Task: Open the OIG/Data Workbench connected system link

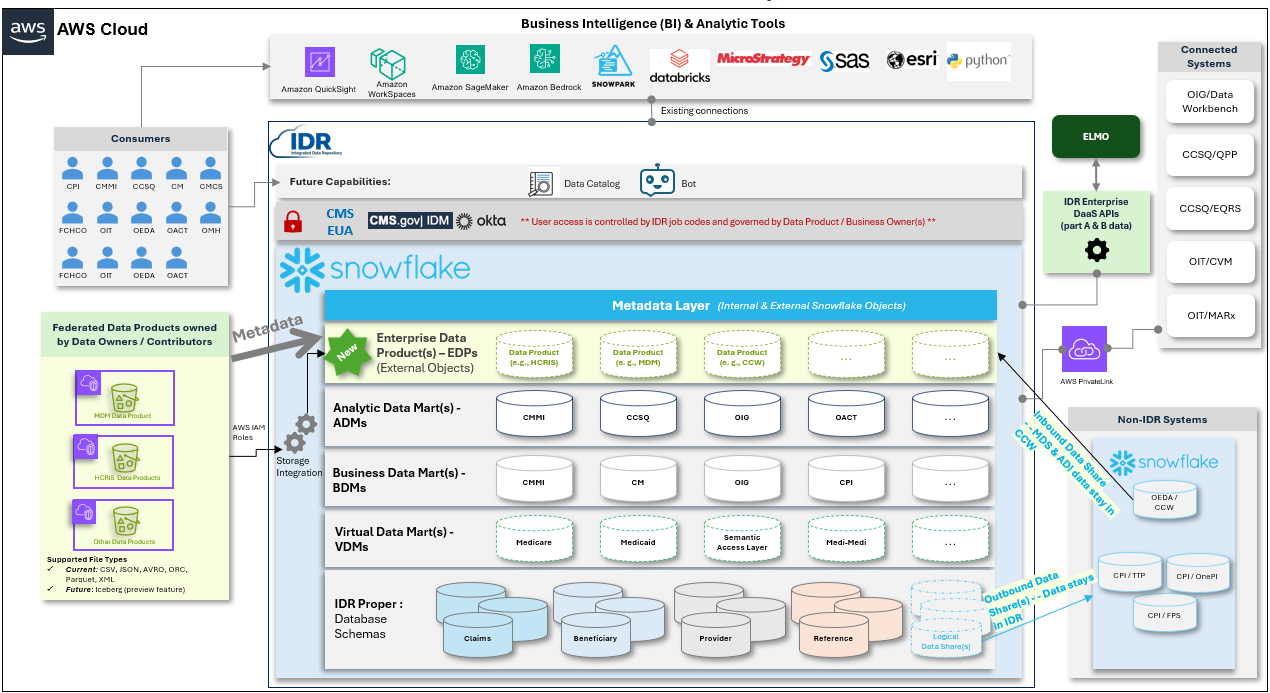Action: pos(1209,101)
